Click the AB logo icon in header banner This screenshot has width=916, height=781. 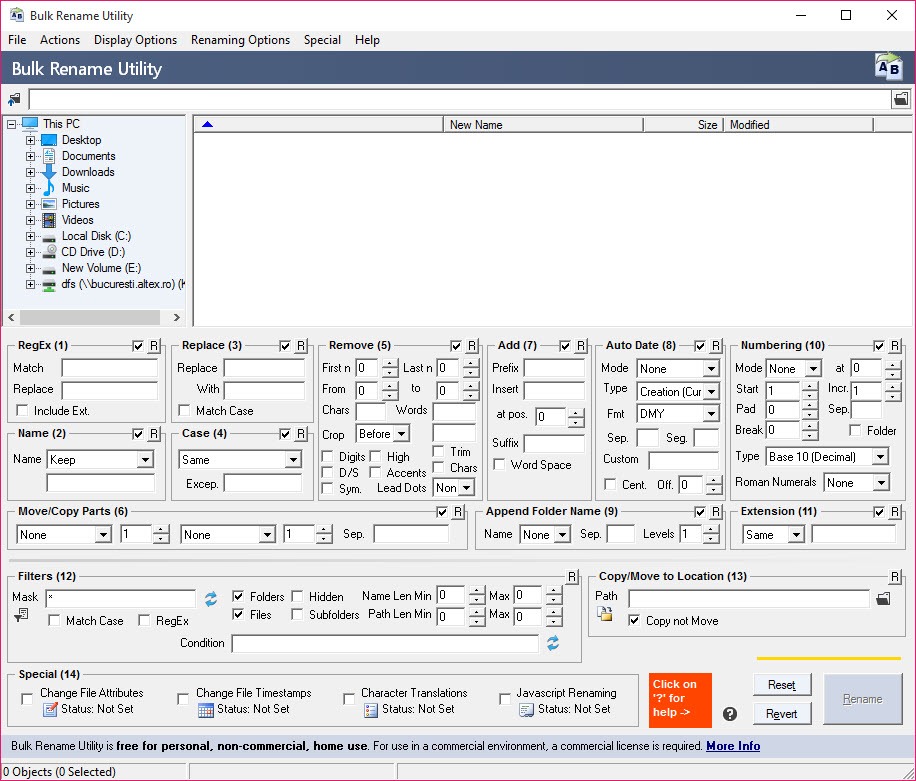(x=889, y=67)
